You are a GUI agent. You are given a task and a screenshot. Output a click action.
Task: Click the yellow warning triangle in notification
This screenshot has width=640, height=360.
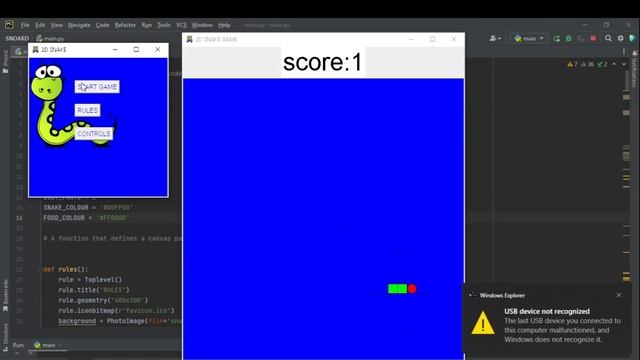(483, 323)
